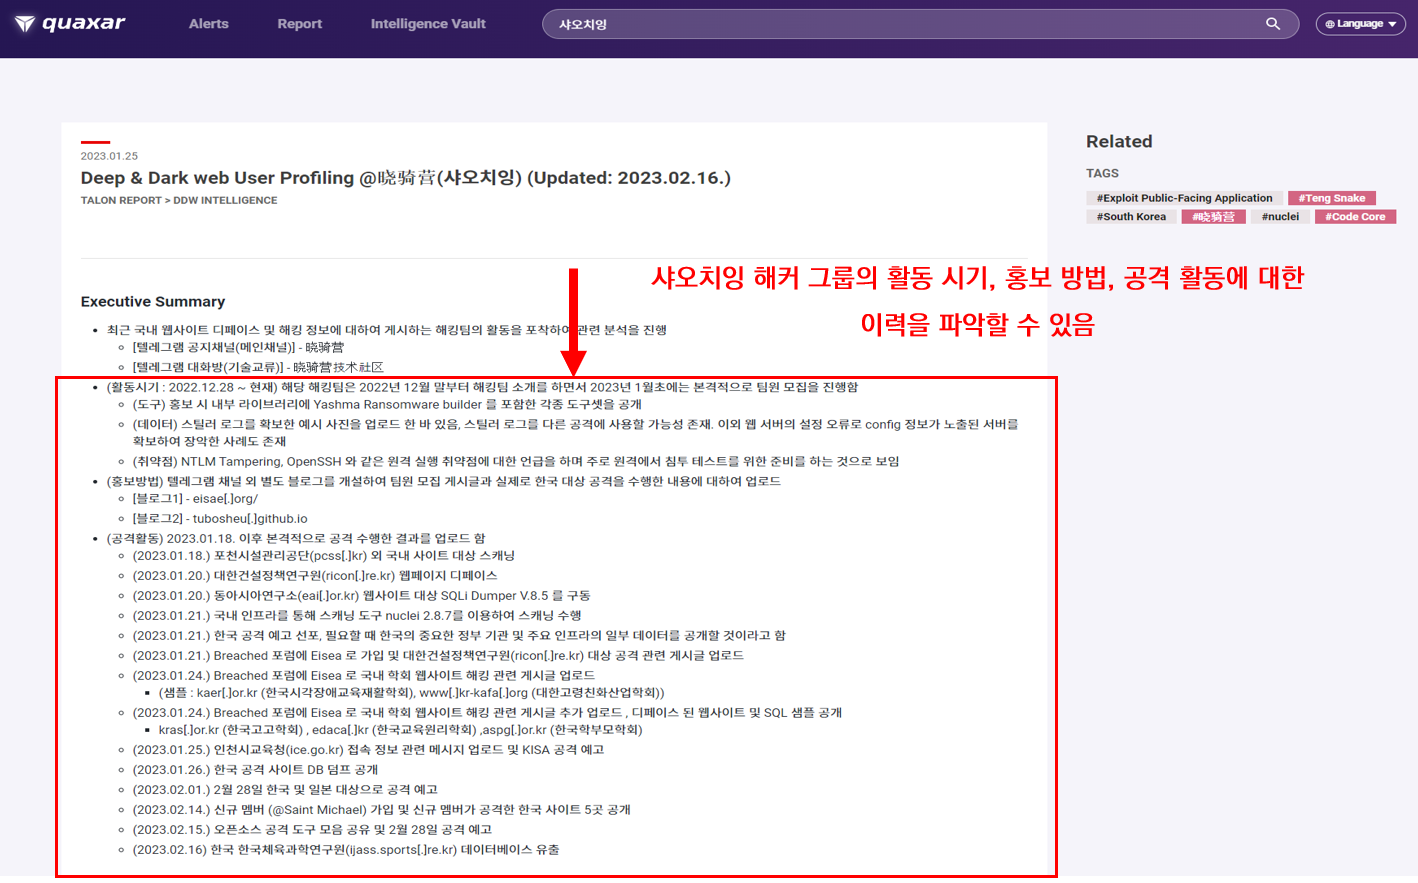Click the NTLM Tampering, OpenSSH line
This screenshot has width=1418, height=883.
[516, 461]
